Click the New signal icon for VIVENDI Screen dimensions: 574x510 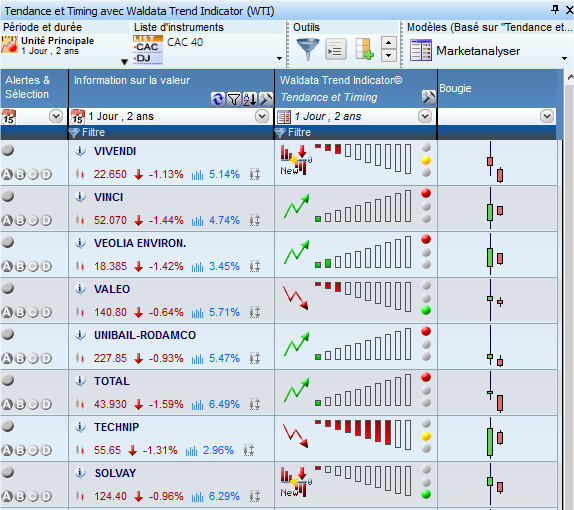point(296,160)
